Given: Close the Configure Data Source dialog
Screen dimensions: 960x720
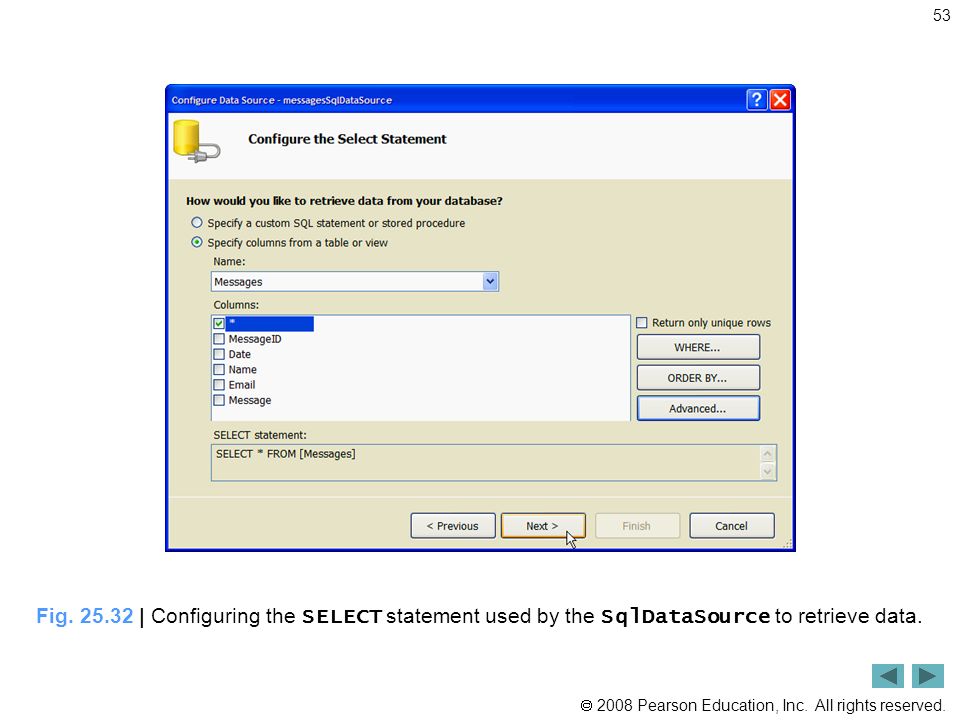Looking at the screenshot, I should (x=780, y=100).
